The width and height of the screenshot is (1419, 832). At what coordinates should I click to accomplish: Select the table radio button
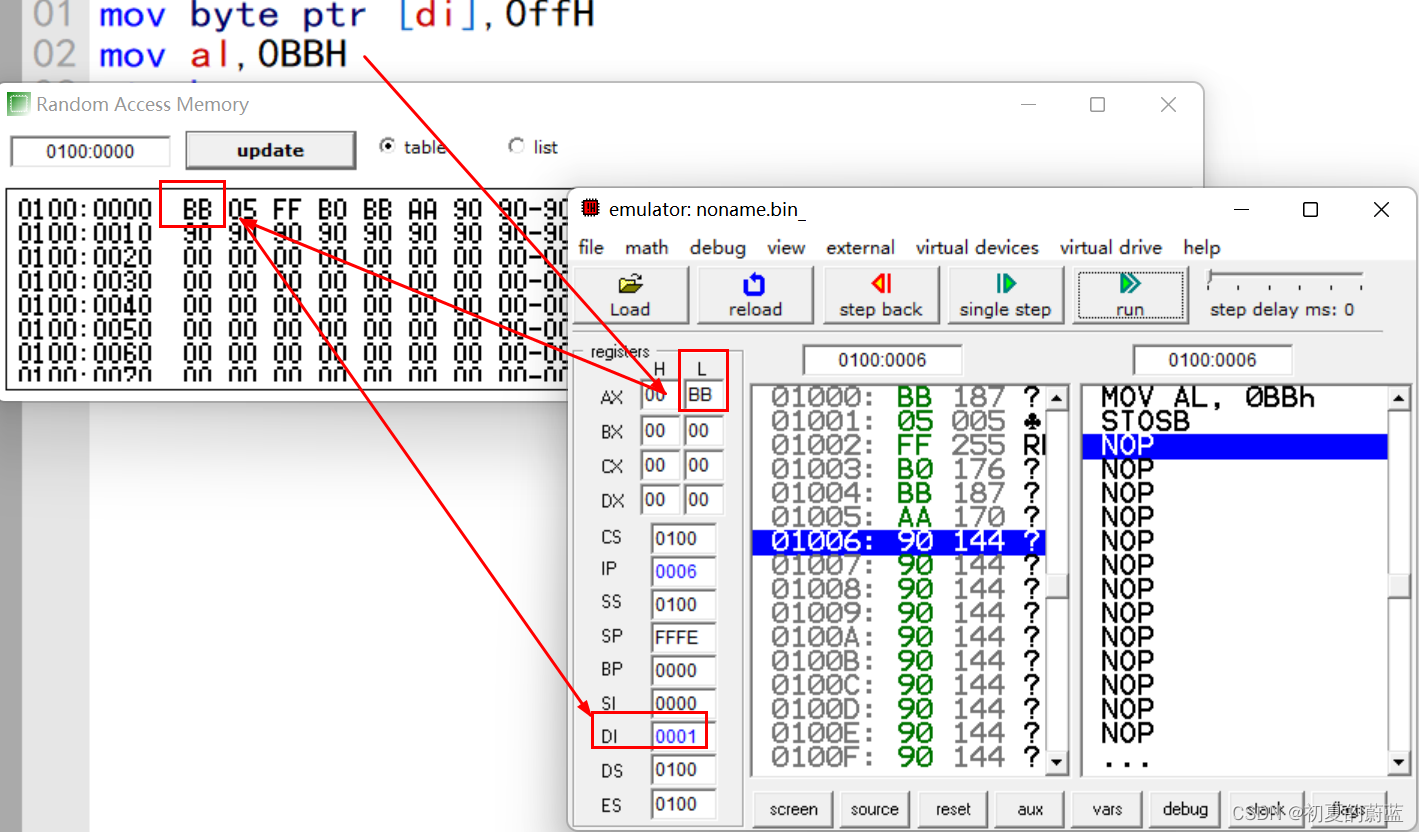coord(388,146)
